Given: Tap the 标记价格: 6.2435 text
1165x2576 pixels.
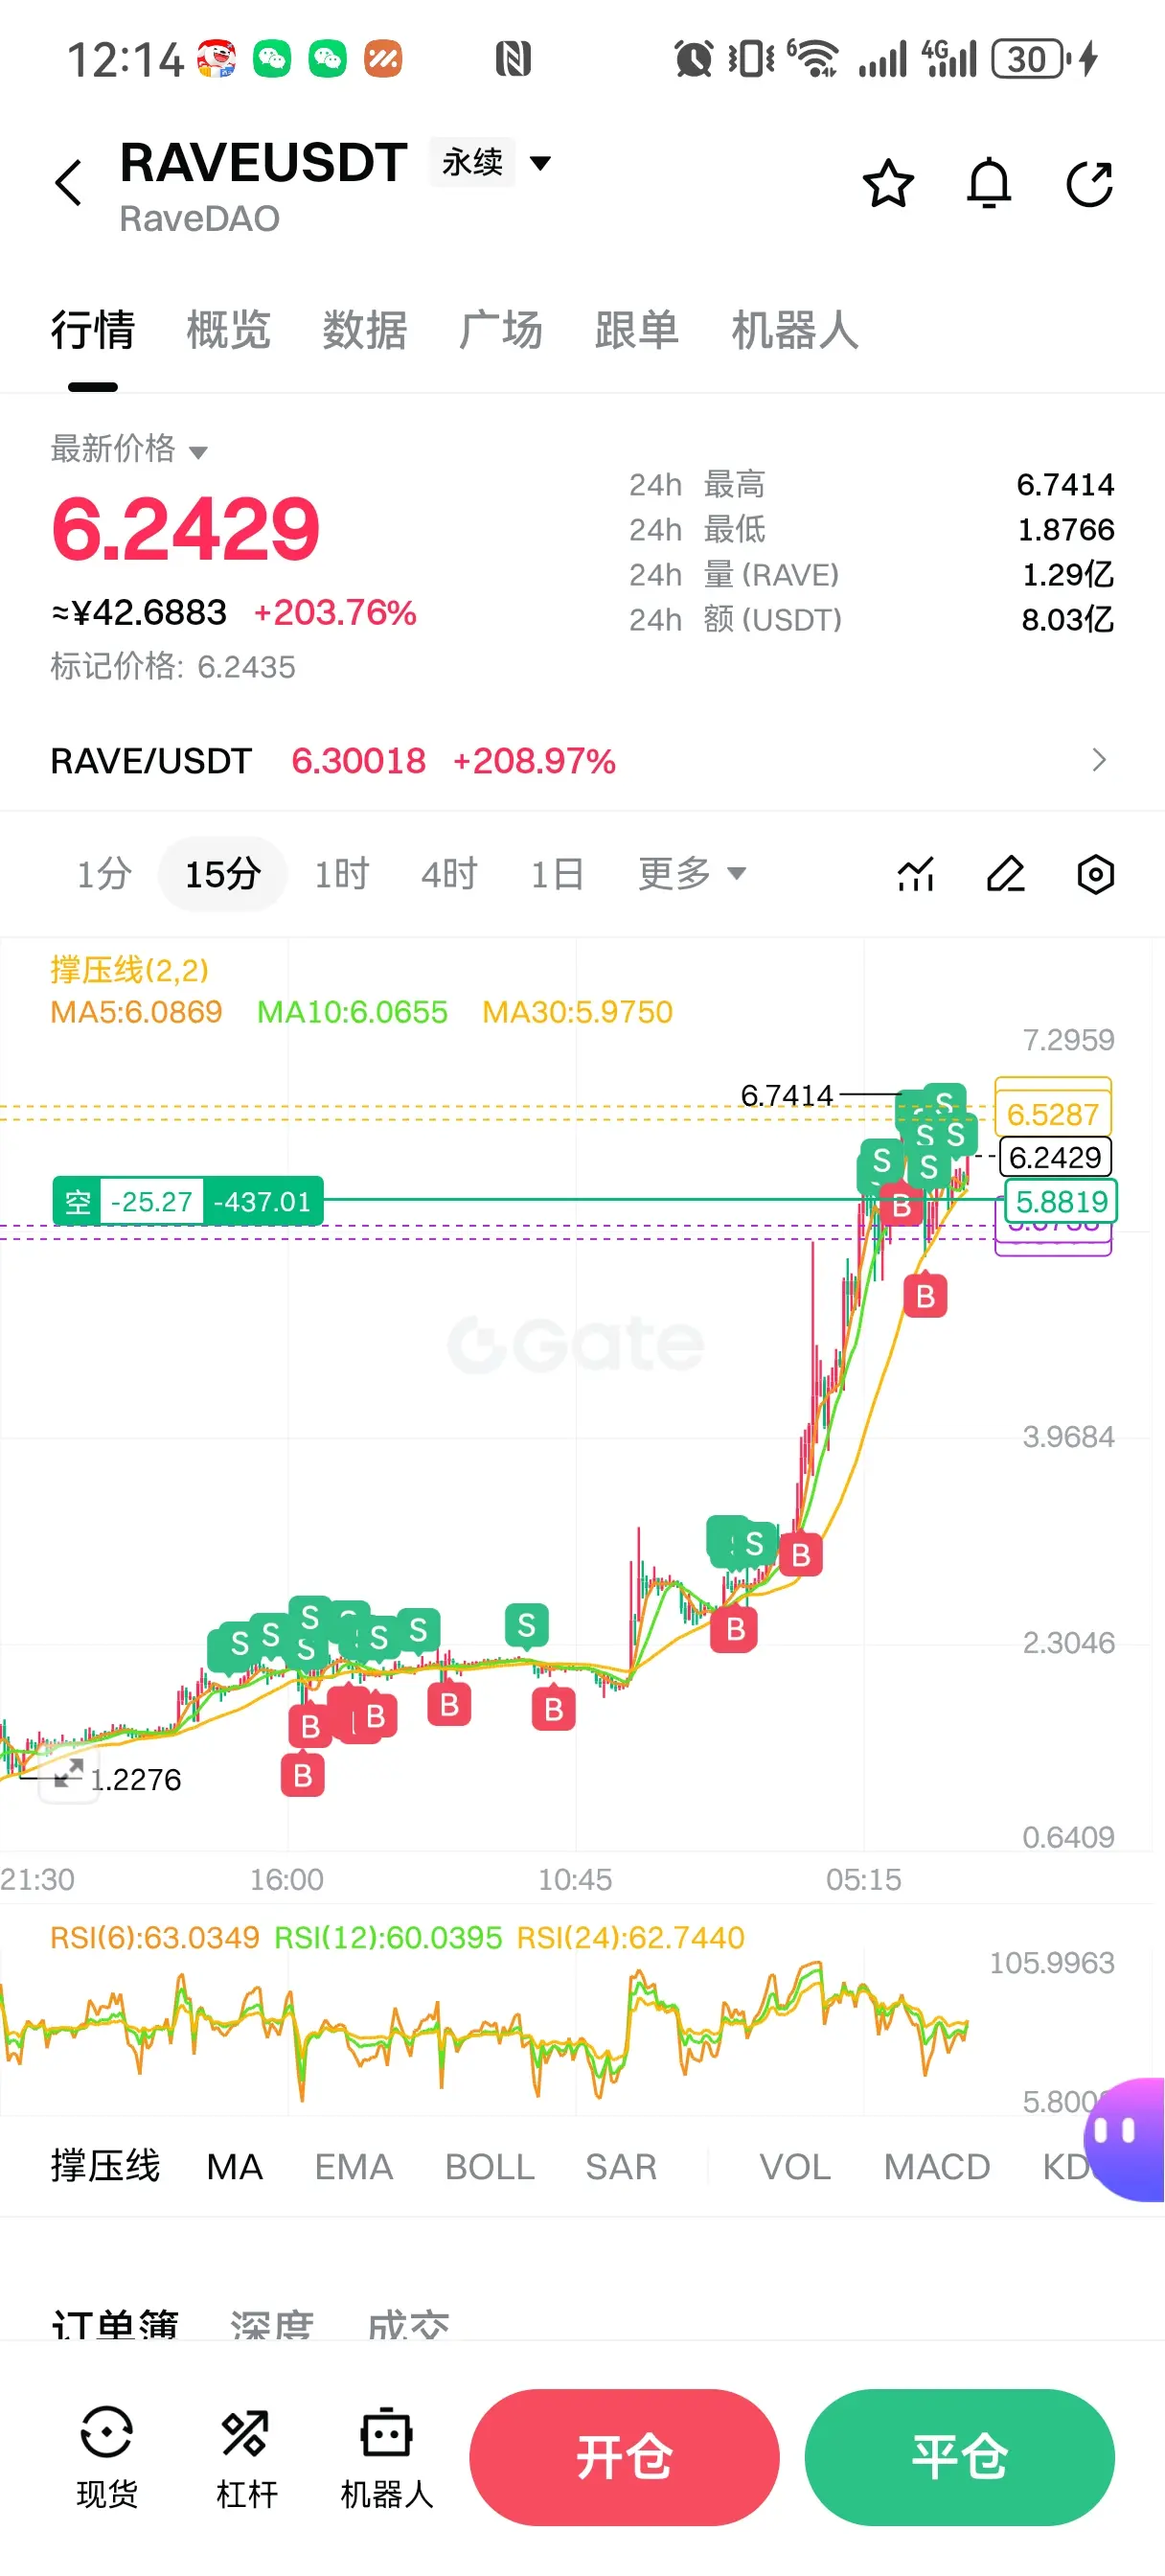Looking at the screenshot, I should click(173, 666).
